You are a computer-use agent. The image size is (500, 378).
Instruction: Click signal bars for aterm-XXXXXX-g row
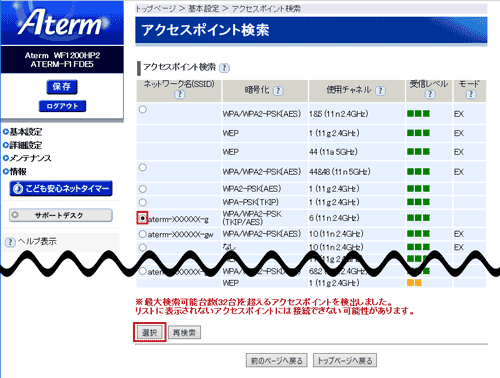pyautogui.click(x=418, y=218)
